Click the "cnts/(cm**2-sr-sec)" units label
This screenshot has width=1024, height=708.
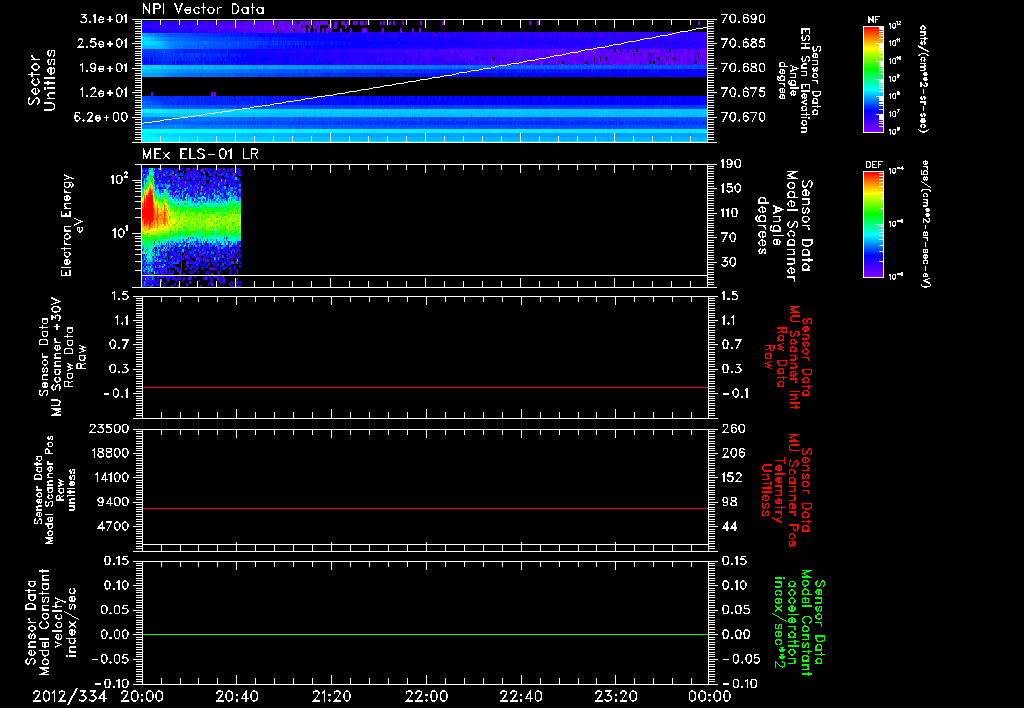coord(923,78)
